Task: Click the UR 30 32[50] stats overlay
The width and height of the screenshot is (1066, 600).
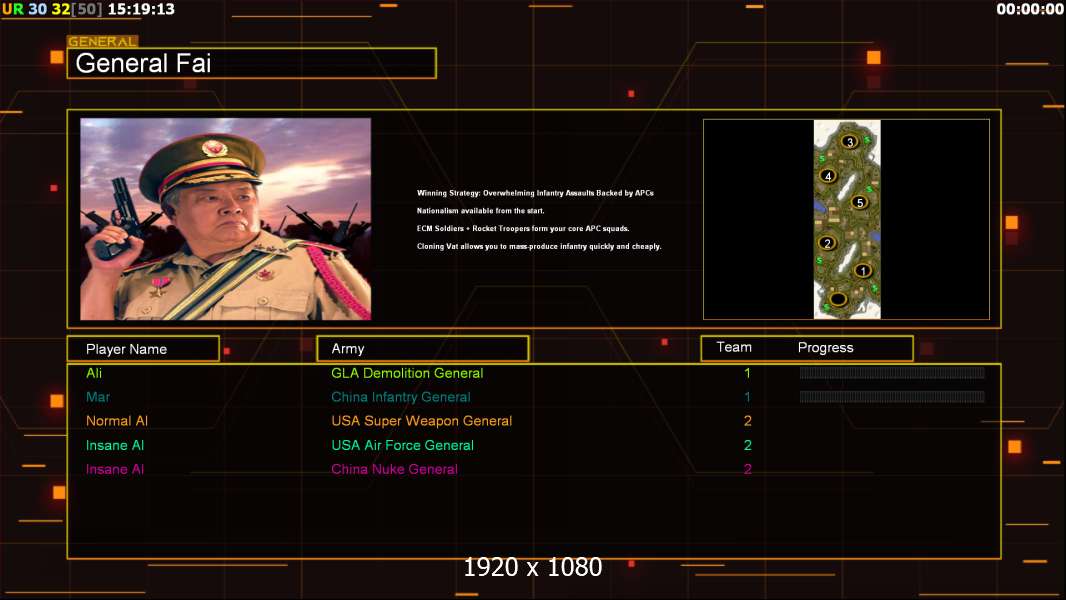Action: point(52,9)
